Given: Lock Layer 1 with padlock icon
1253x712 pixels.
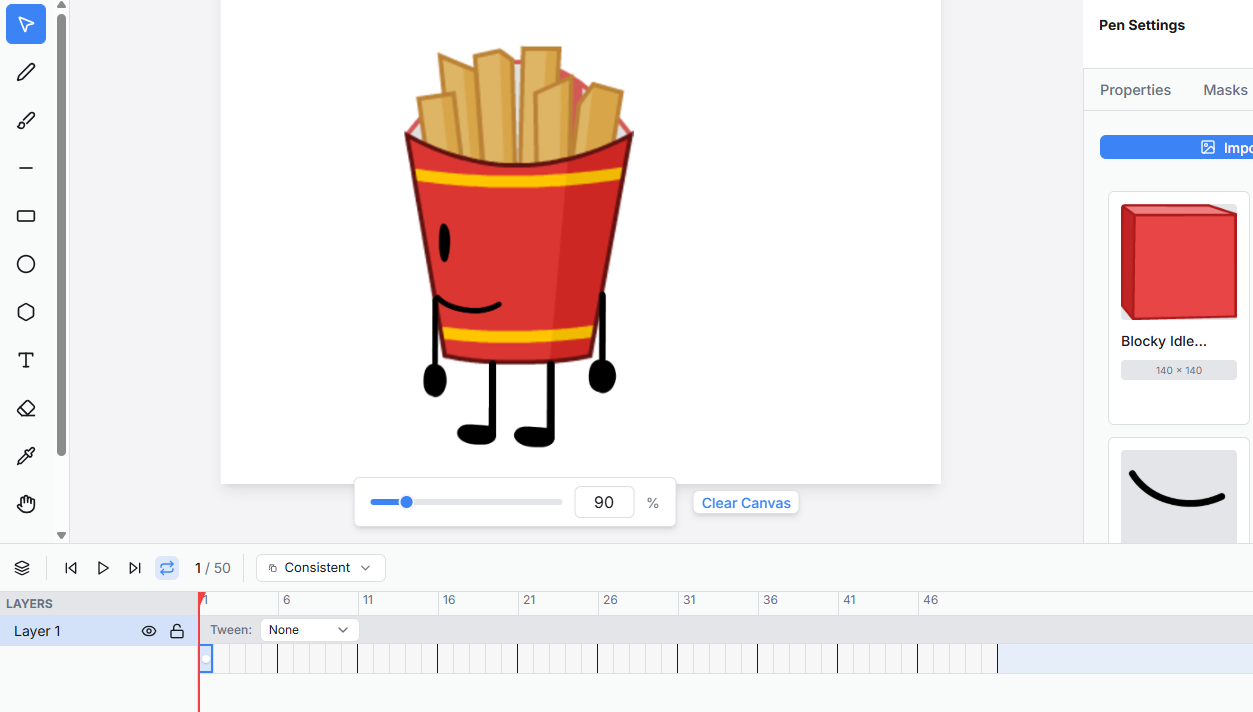Looking at the screenshot, I should pos(177,631).
